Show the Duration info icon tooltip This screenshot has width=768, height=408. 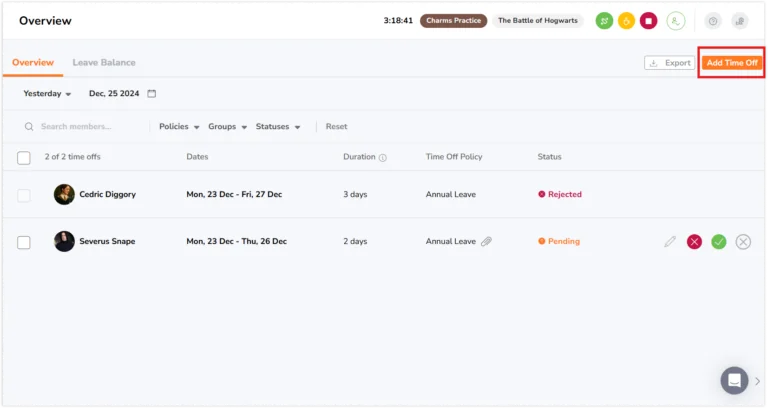tap(383, 158)
